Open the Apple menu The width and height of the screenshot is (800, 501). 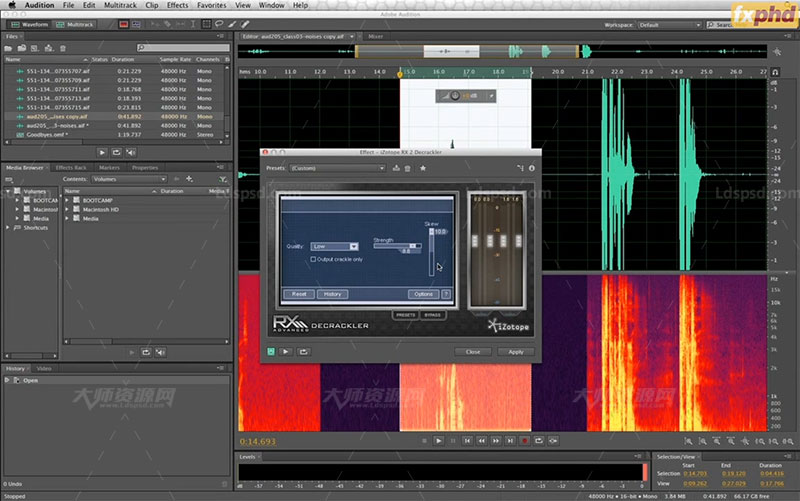point(11,5)
